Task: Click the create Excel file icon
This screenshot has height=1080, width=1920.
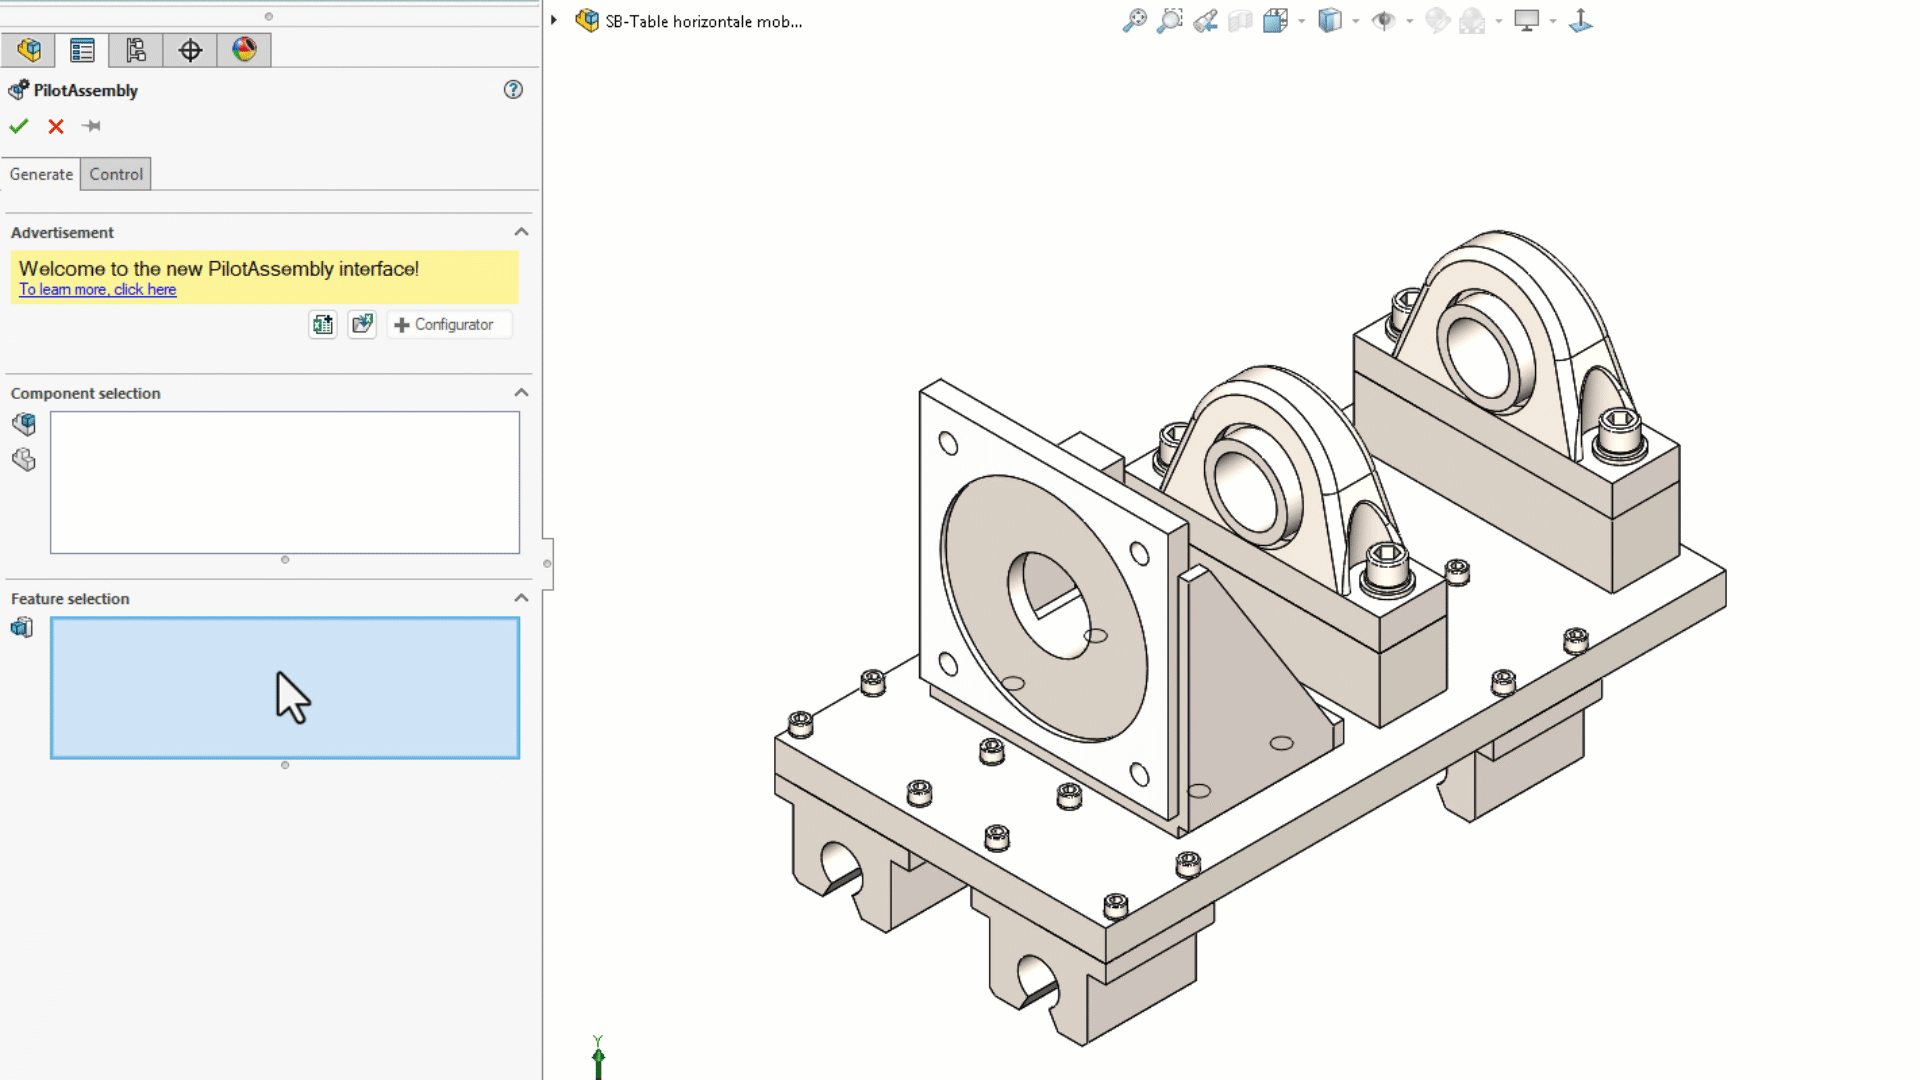Action: point(322,325)
